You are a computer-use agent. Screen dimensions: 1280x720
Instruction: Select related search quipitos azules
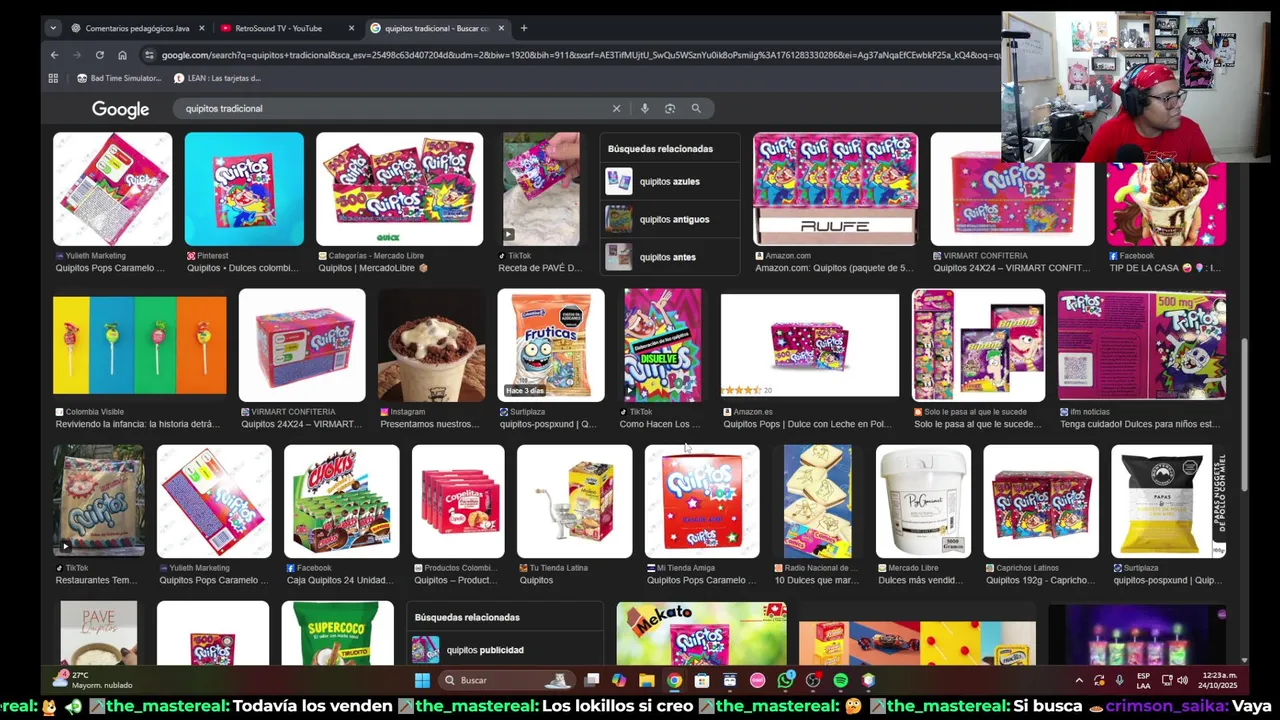[669, 181]
